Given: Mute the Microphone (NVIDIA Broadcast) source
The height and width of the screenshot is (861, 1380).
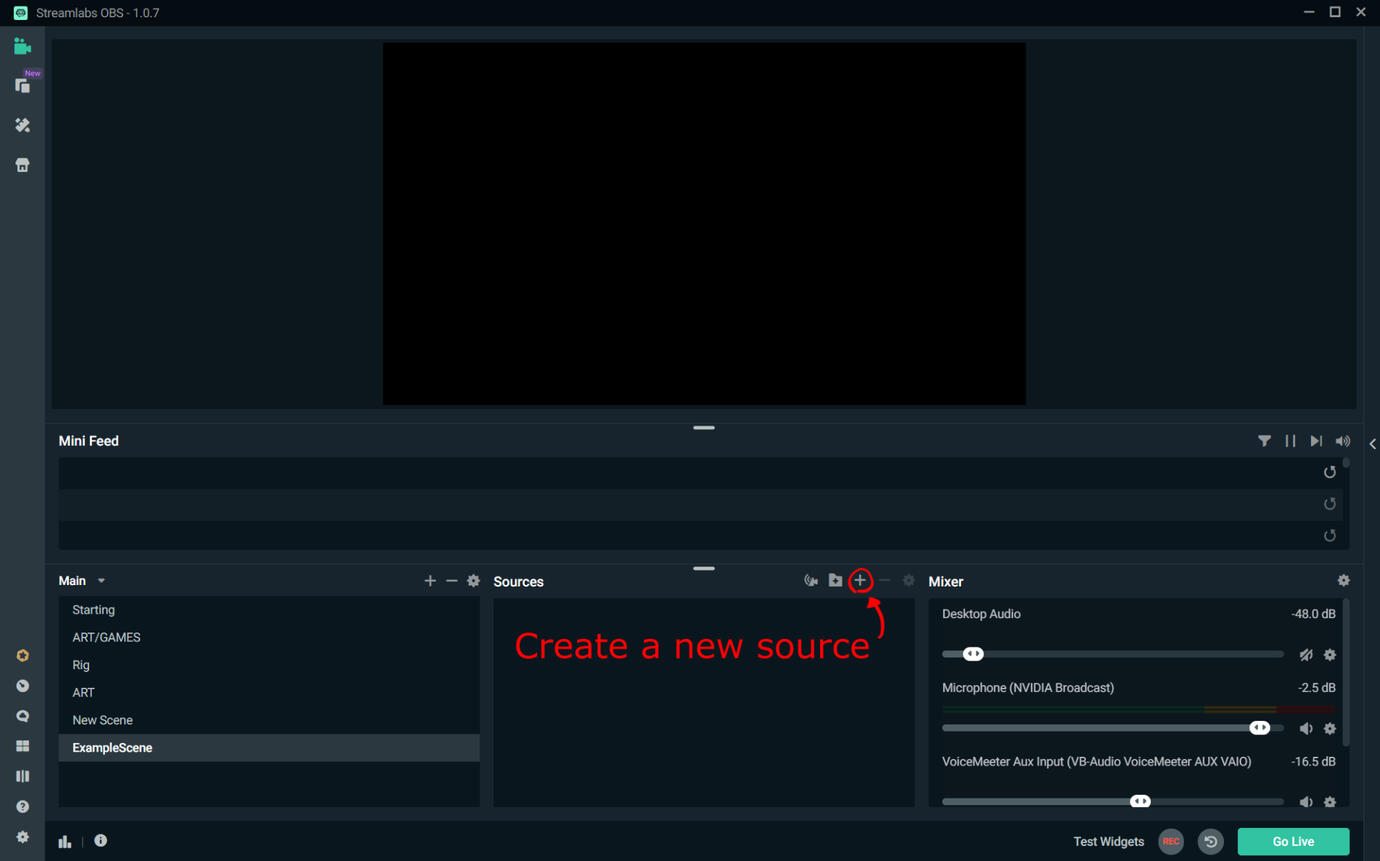Looking at the screenshot, I should click(1305, 729).
